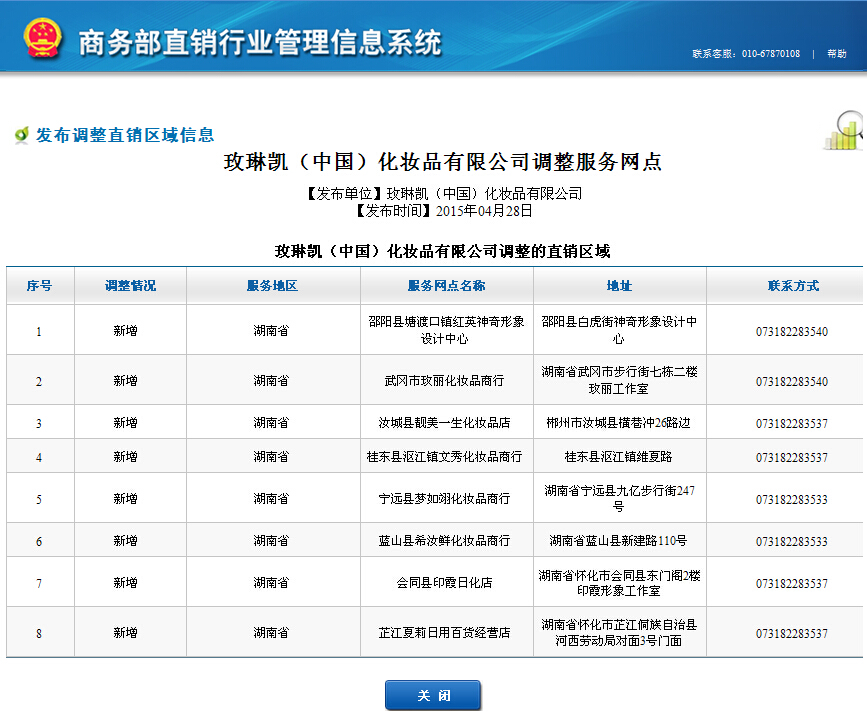
Task: Select address 湖南省武冈市步行街七栋二楼玫丽工作室
Action: pos(619,380)
